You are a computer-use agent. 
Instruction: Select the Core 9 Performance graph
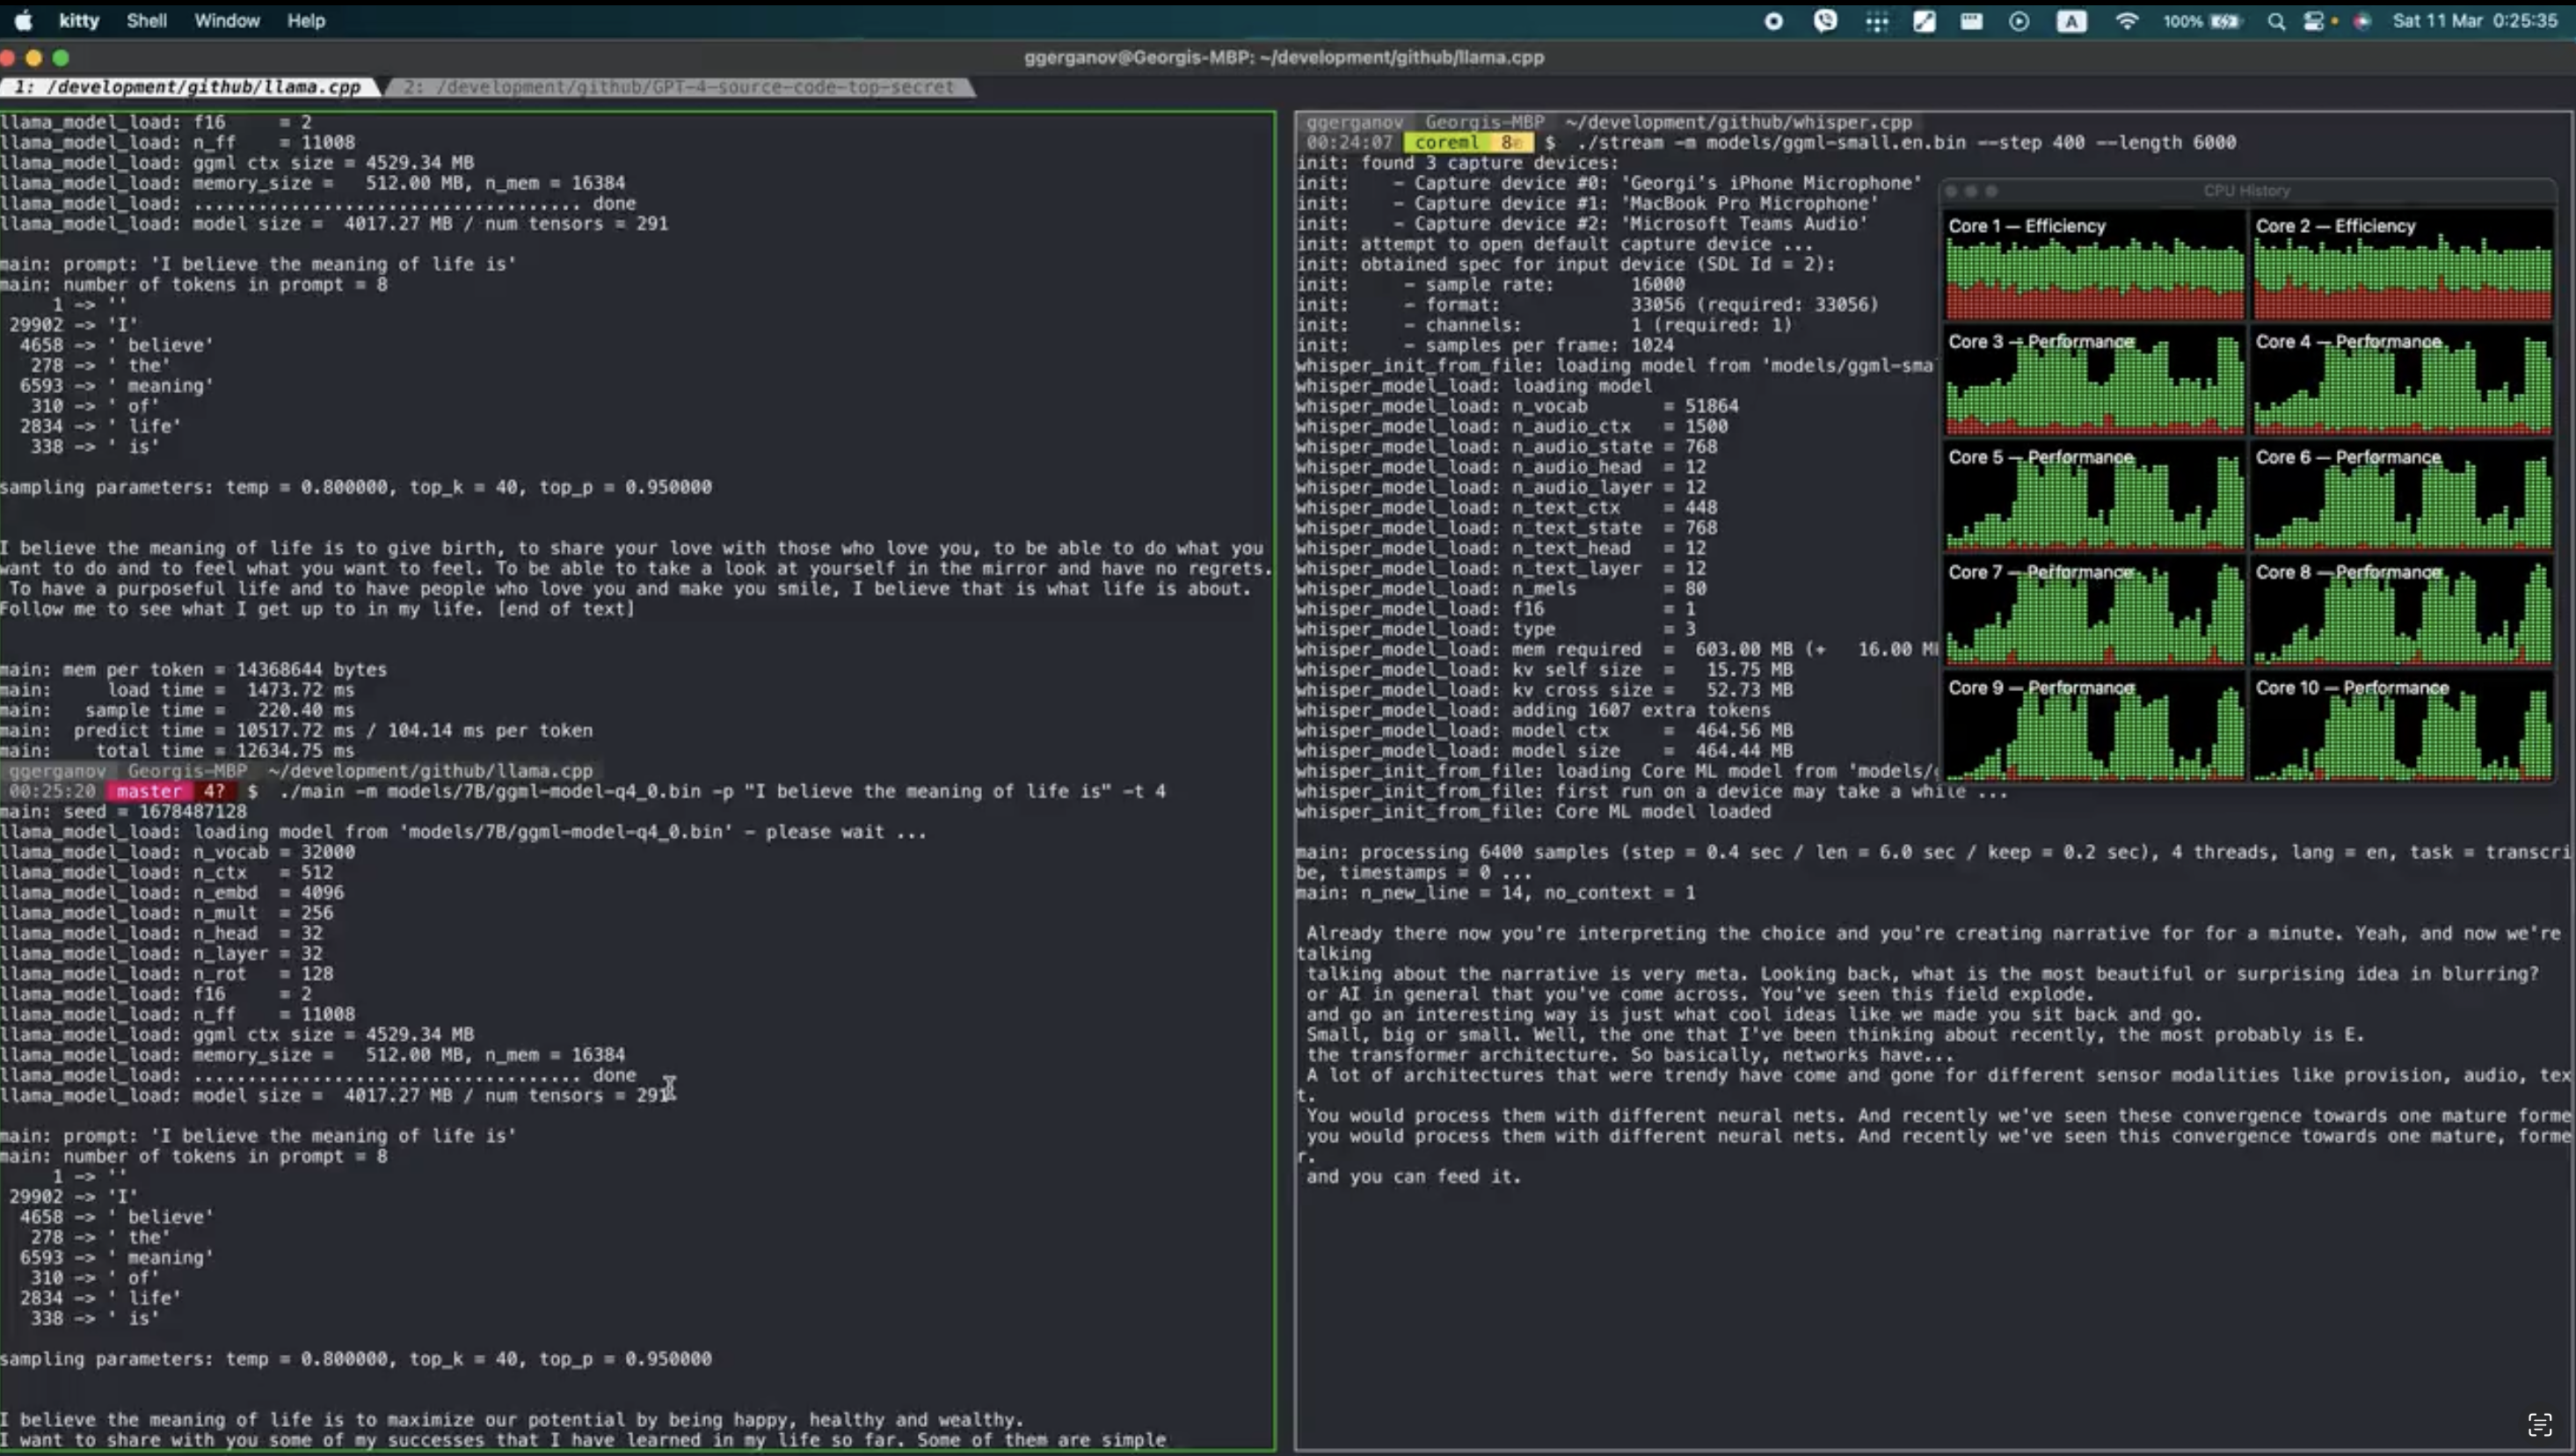[2095, 727]
